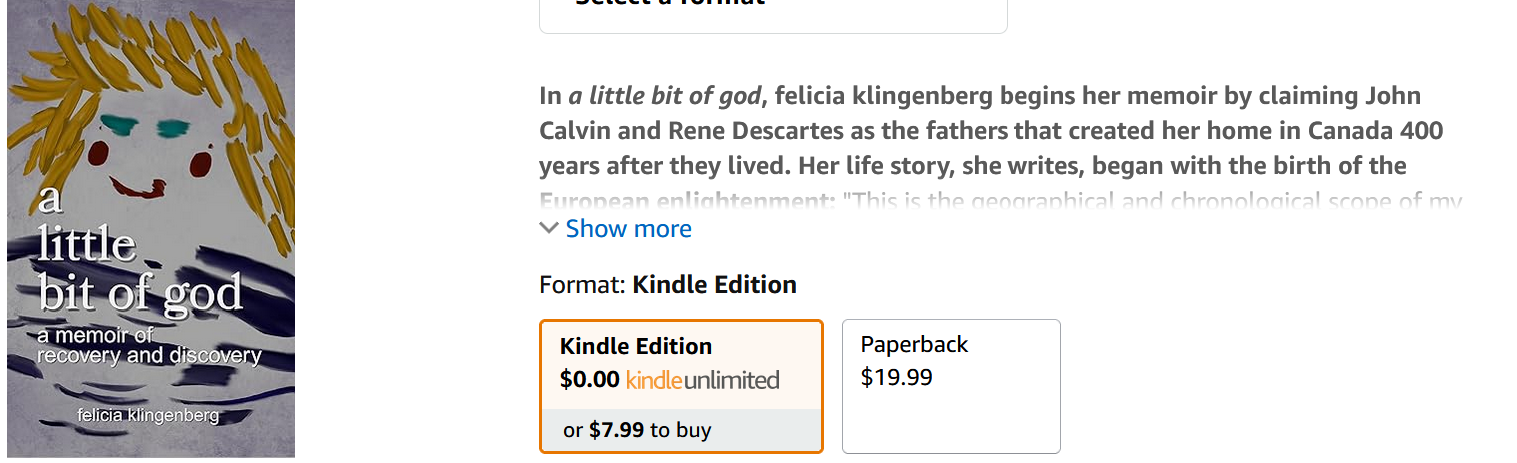Click the Paperback label text

tap(914, 344)
